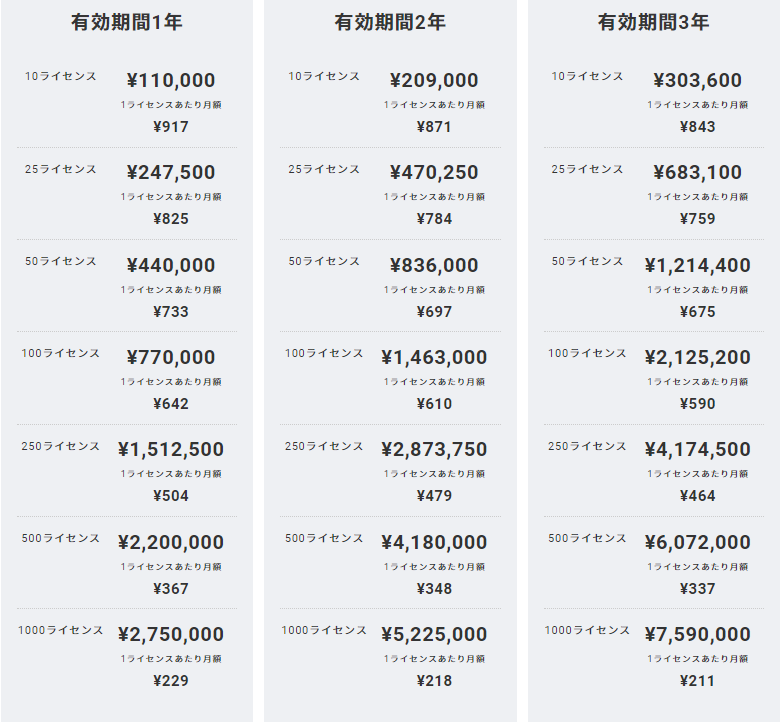Click the ¥247,500 one-year price
Image resolution: width=781 pixels, height=722 pixels.
[x=171, y=172]
